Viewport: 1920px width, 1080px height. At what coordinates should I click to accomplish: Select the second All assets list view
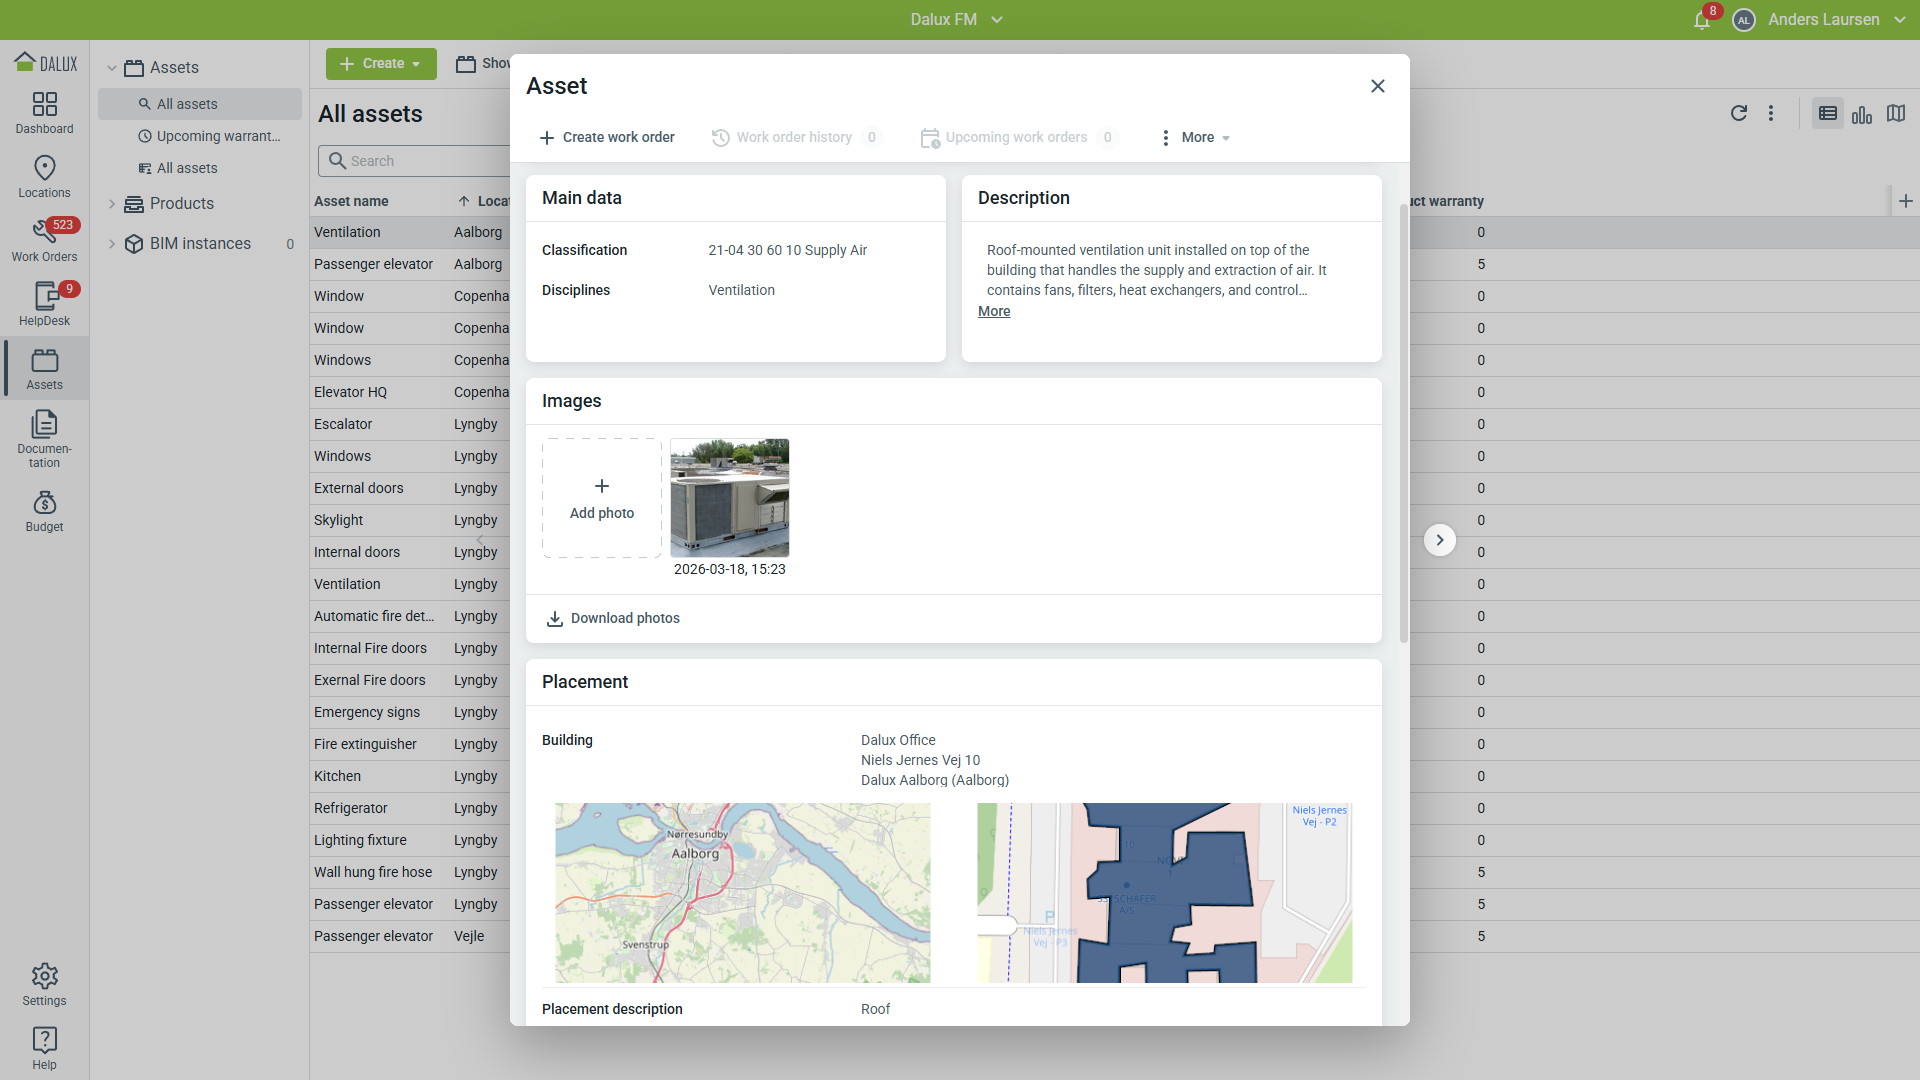click(200, 168)
